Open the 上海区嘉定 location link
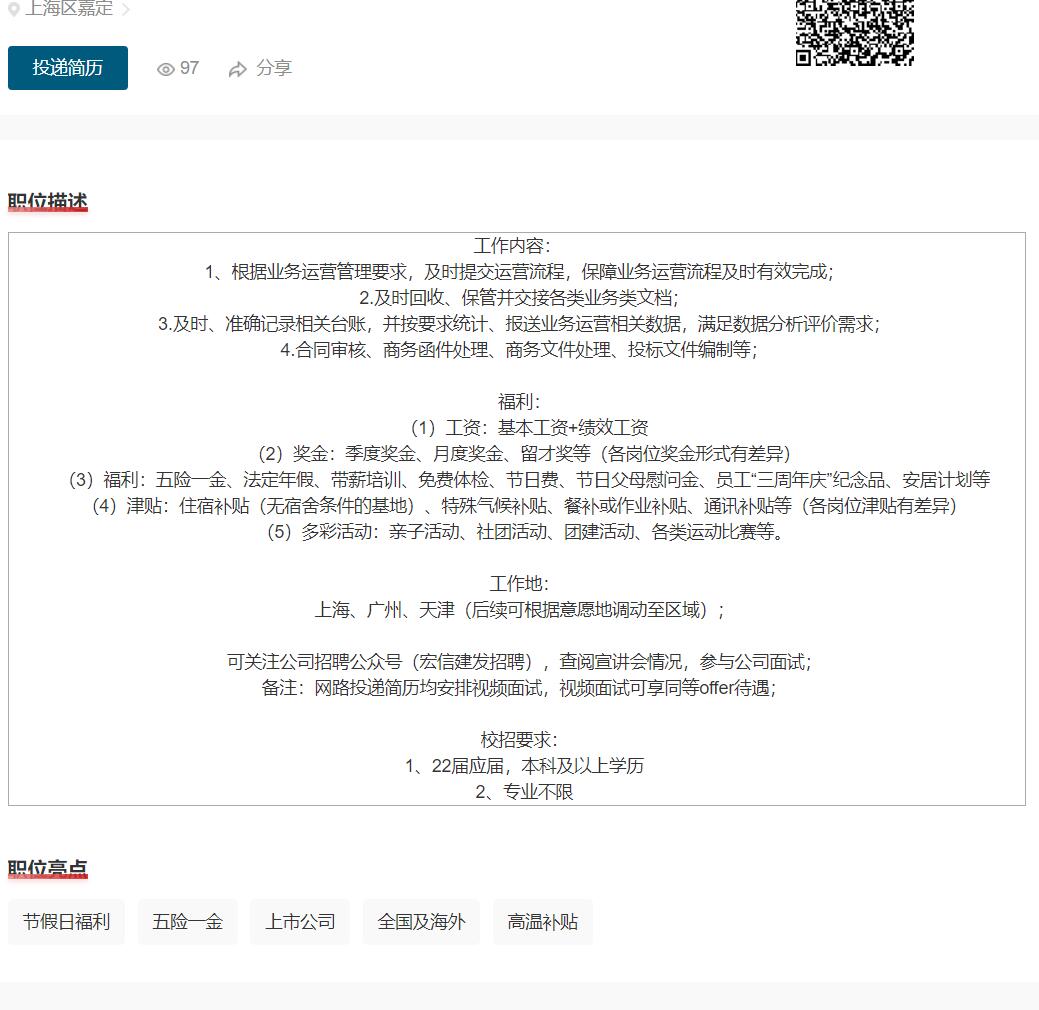This screenshot has height=1010, width=1039. coord(69,9)
